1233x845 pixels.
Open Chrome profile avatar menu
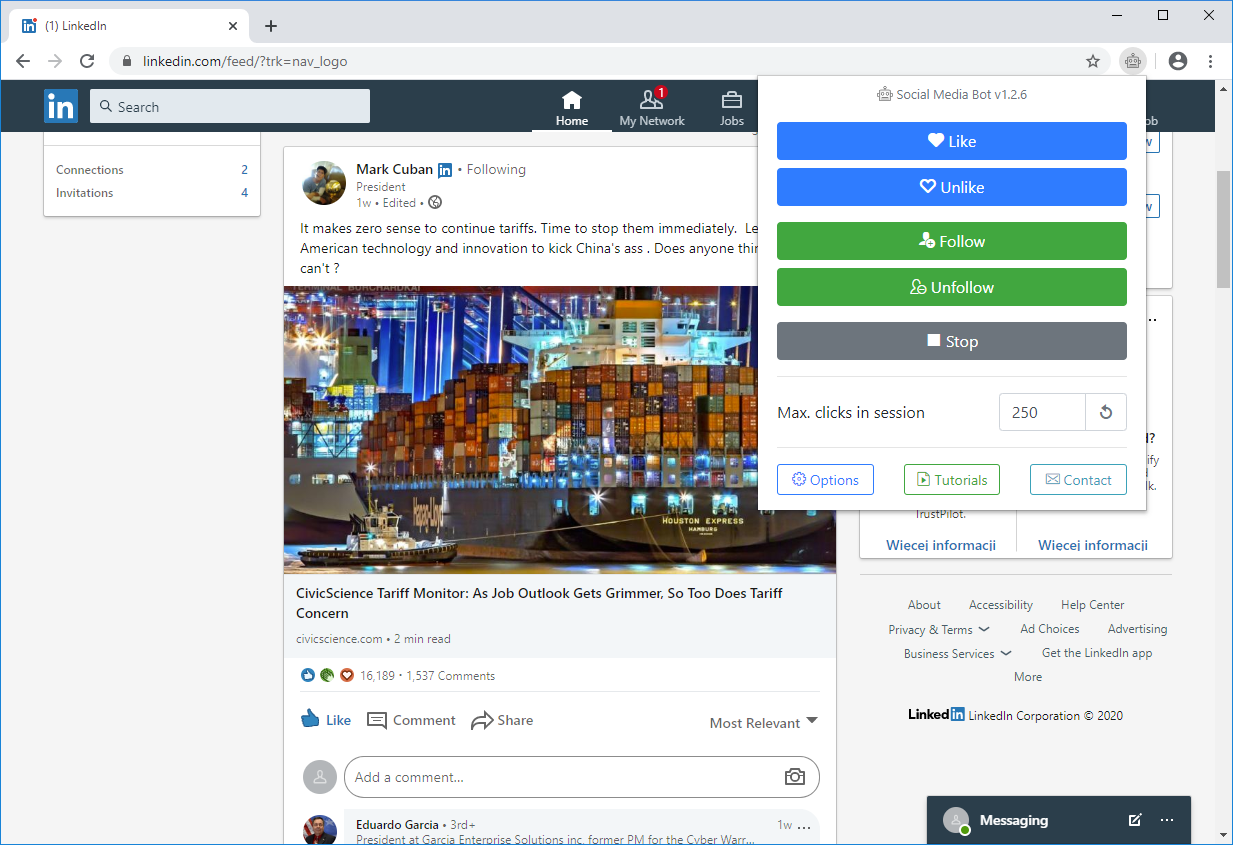(1178, 61)
